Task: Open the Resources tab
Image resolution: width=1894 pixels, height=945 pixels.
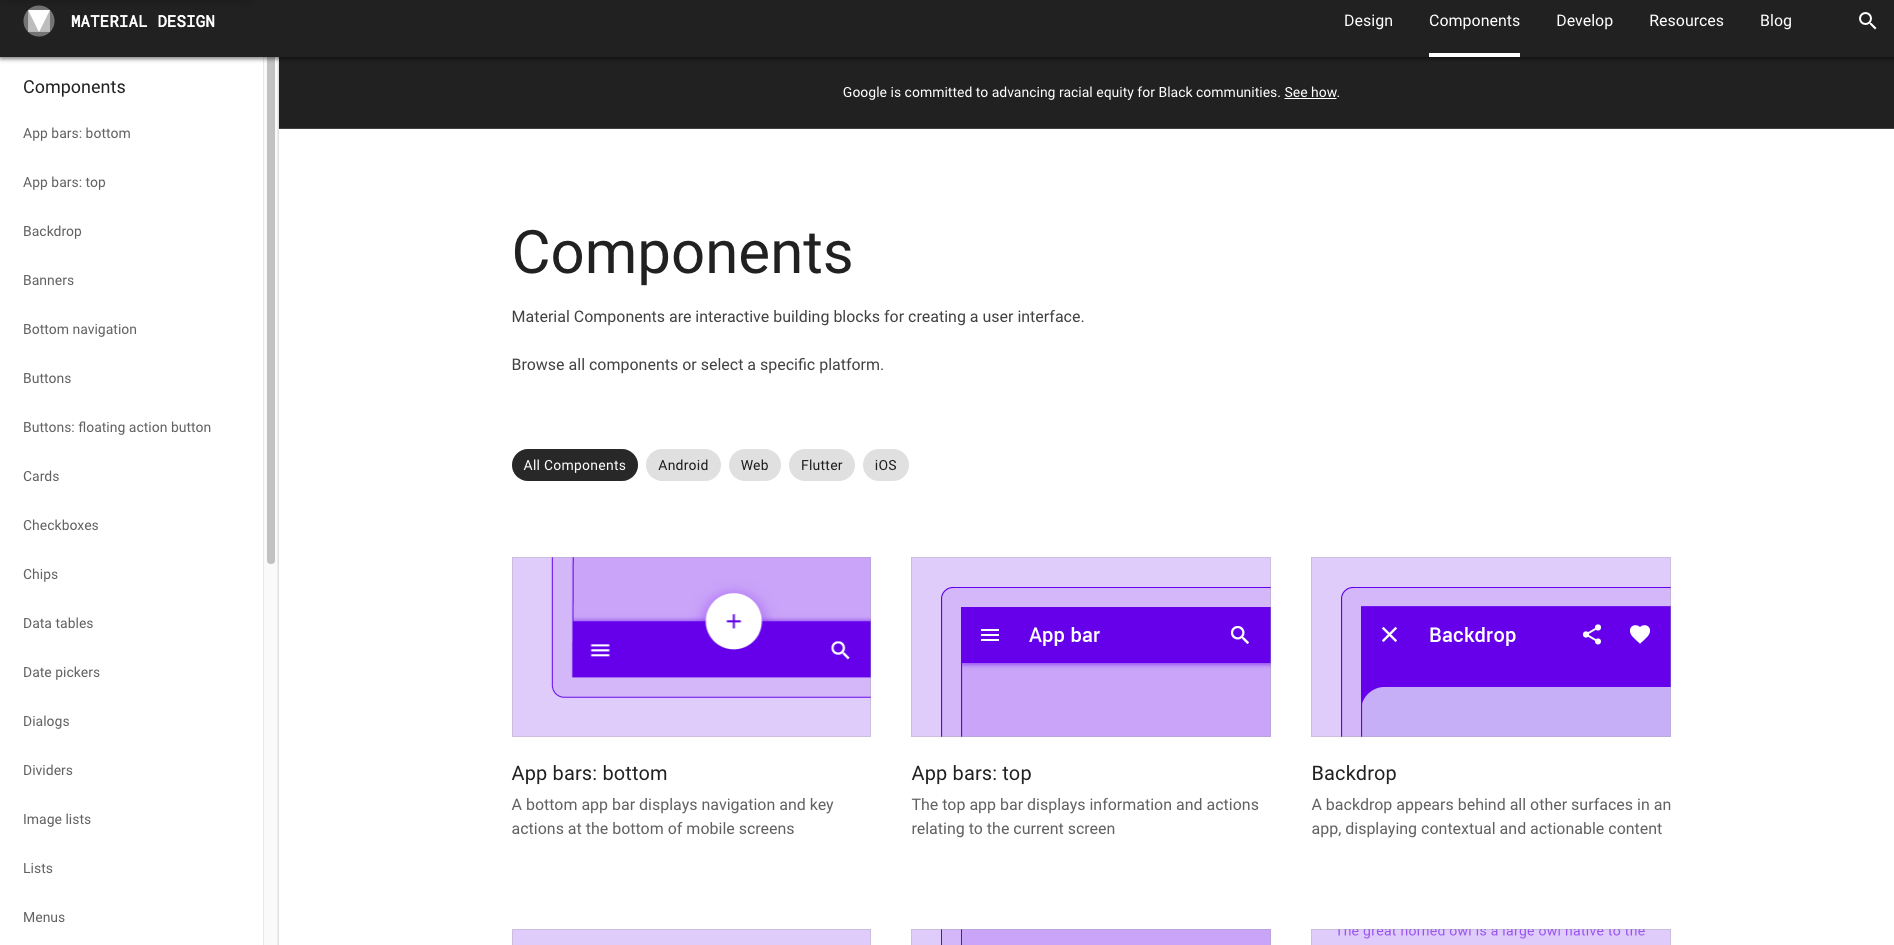Action: (1686, 21)
